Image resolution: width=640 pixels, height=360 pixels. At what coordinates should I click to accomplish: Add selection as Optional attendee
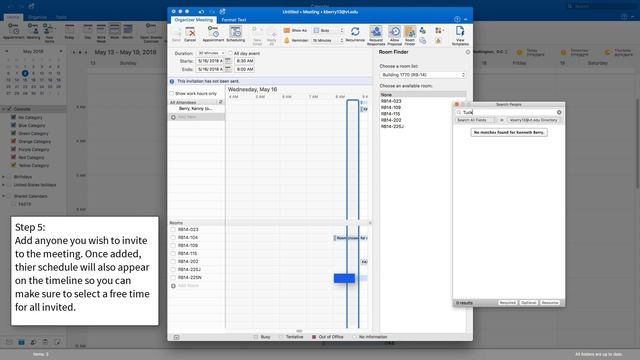(x=529, y=303)
